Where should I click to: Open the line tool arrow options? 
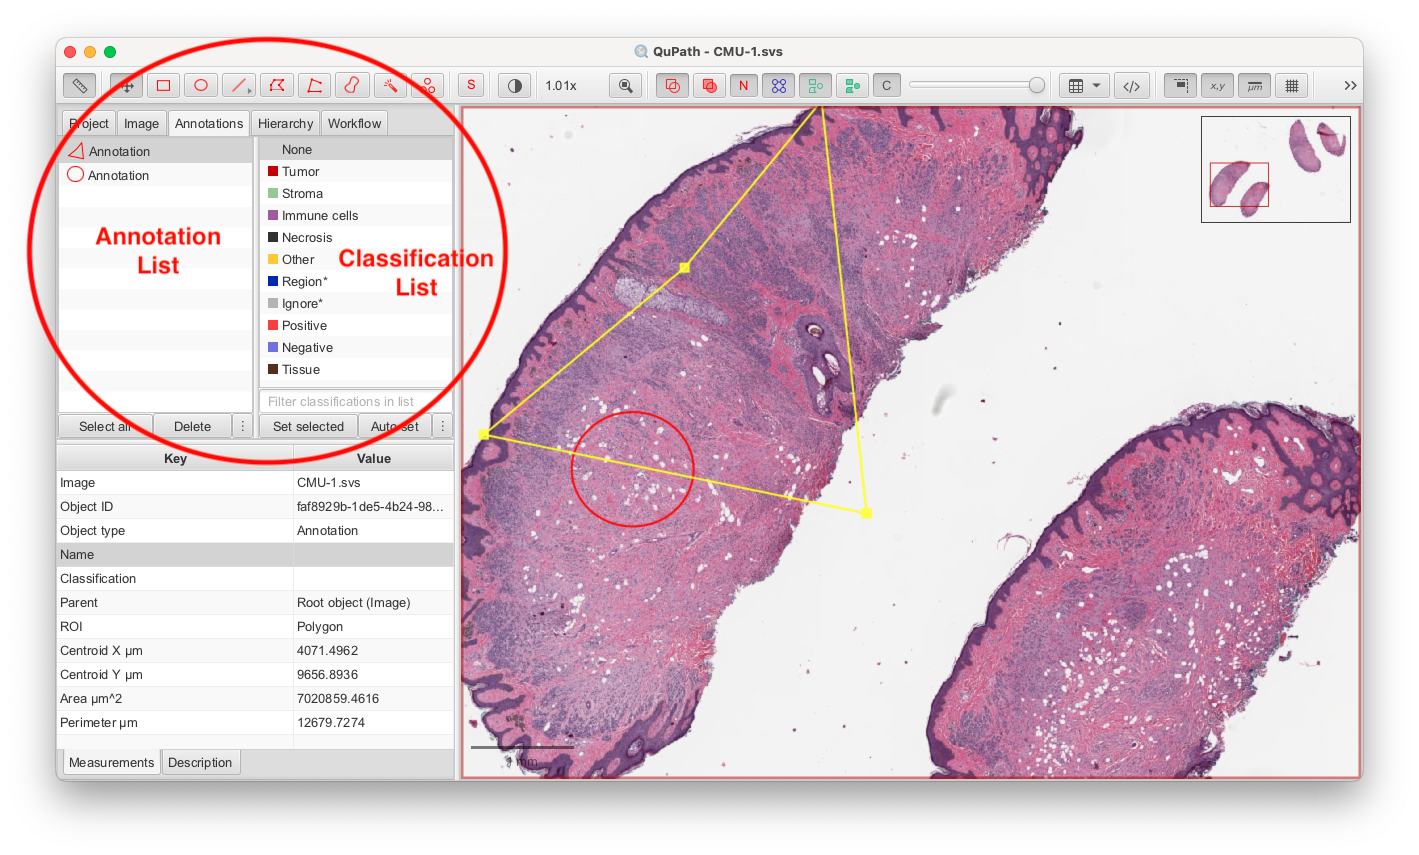click(x=249, y=90)
